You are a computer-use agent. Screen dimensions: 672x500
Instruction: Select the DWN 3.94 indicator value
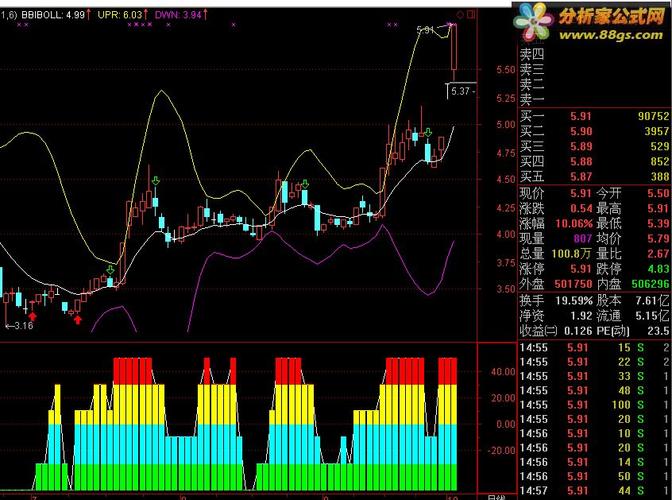coord(178,15)
